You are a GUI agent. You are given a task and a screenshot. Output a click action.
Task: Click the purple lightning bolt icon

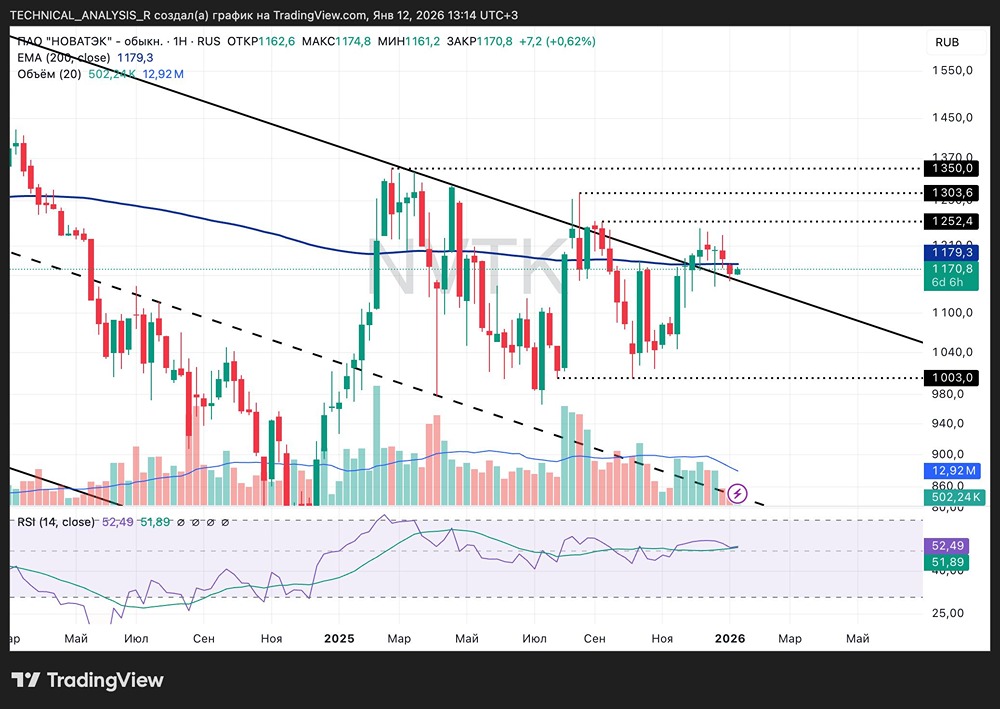click(x=737, y=493)
